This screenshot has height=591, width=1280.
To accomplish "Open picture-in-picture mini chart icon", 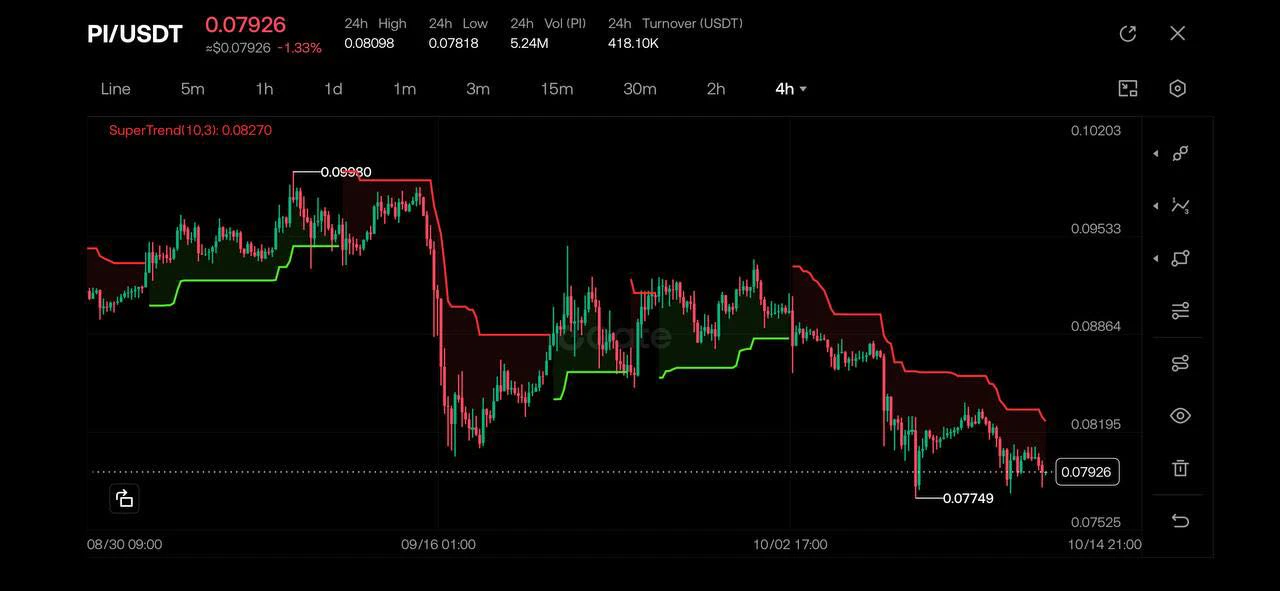I will (x=1128, y=89).
